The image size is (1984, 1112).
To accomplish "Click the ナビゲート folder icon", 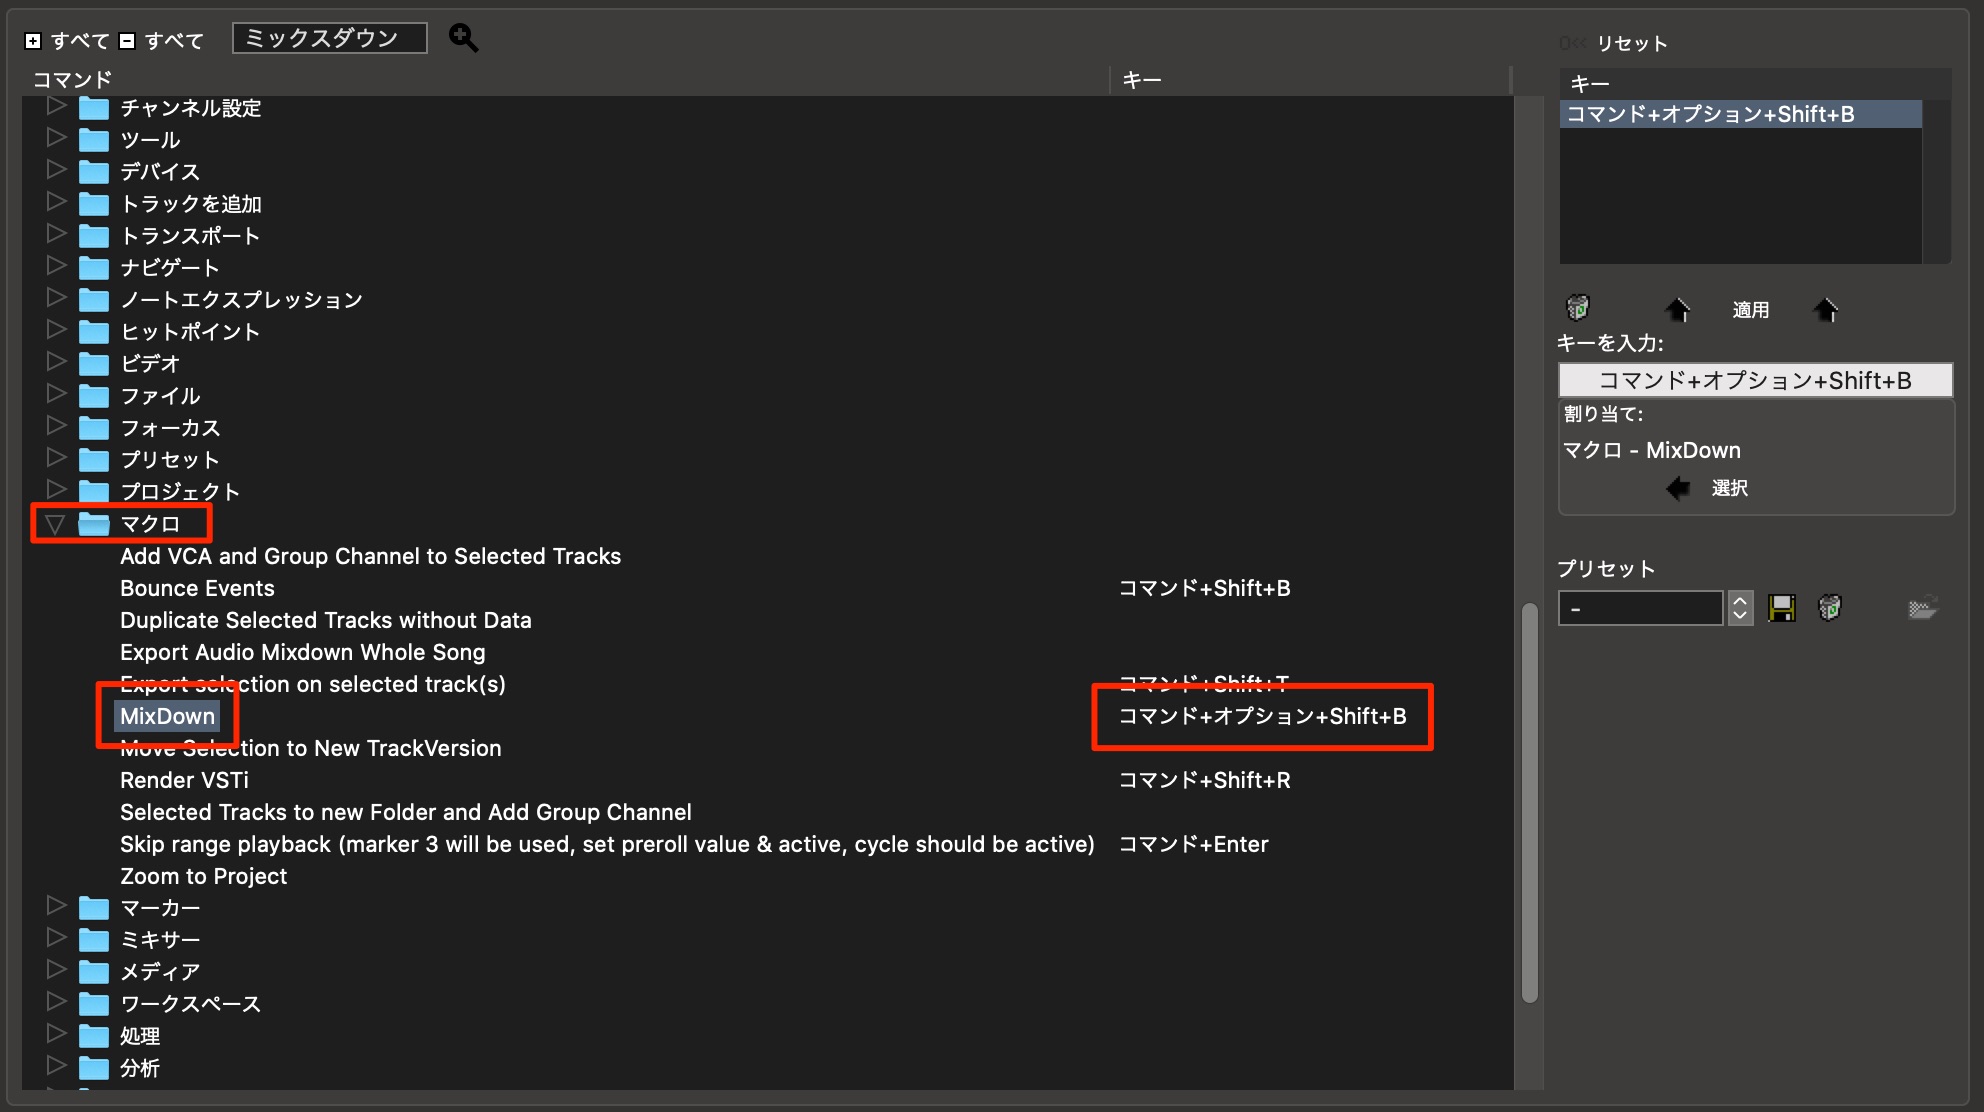I will click(x=94, y=268).
